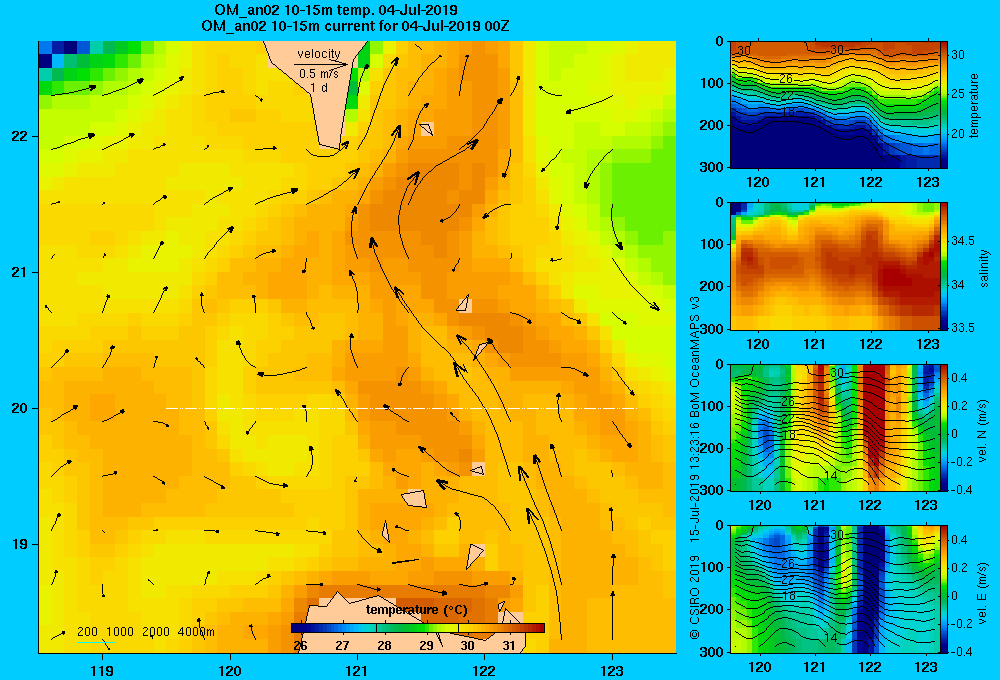Click the title line 'OM_an02 10-15m temp. 04-Jul-2019'
1000x680 pixels.
coord(336,10)
